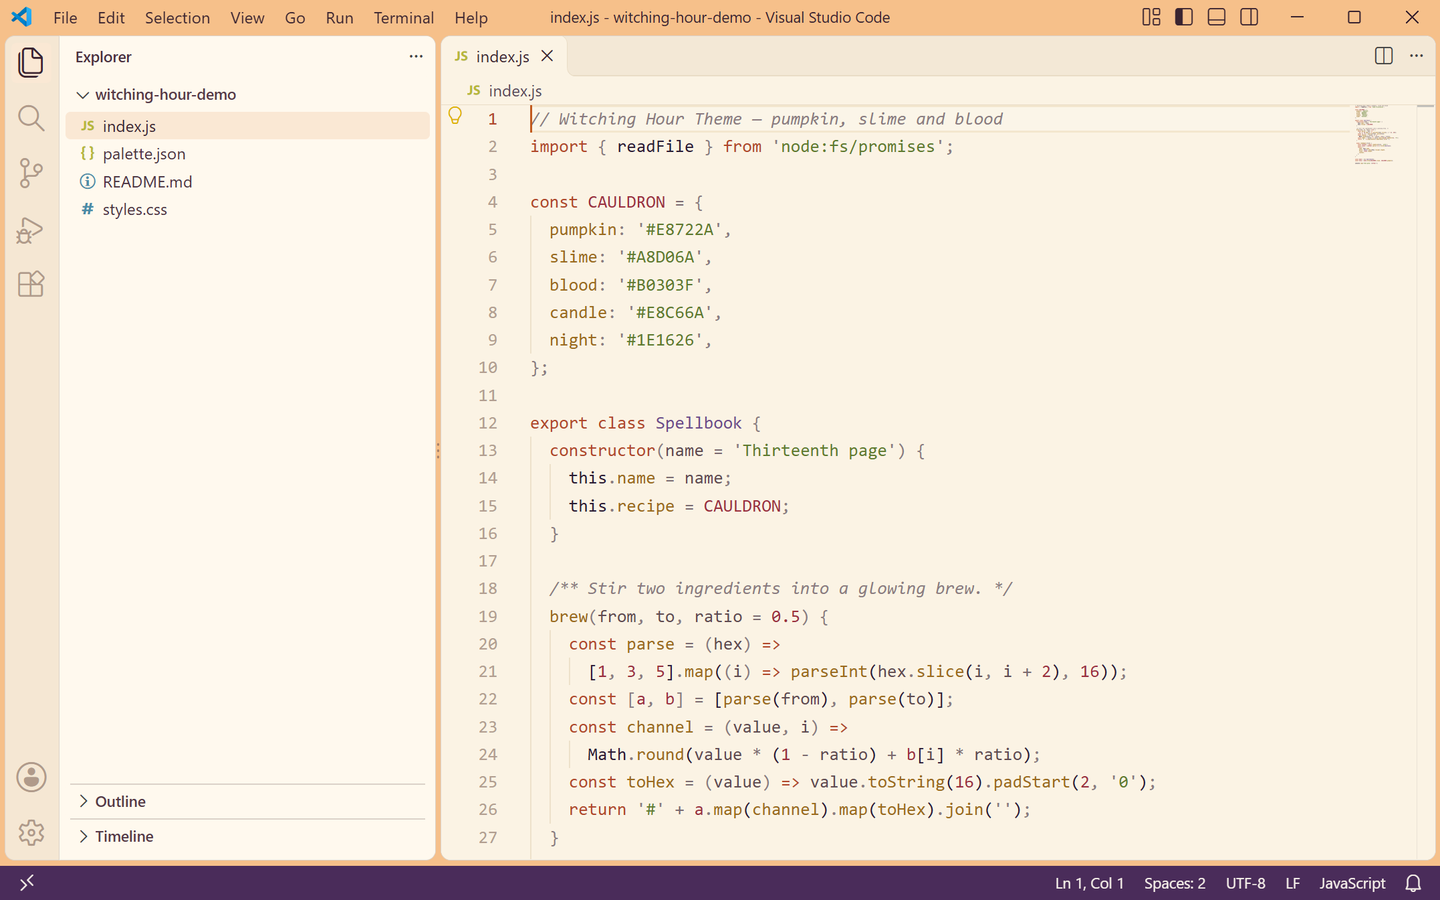This screenshot has height=900, width=1440.
Task: Change language mode from JavaScript
Action: [1352, 883]
